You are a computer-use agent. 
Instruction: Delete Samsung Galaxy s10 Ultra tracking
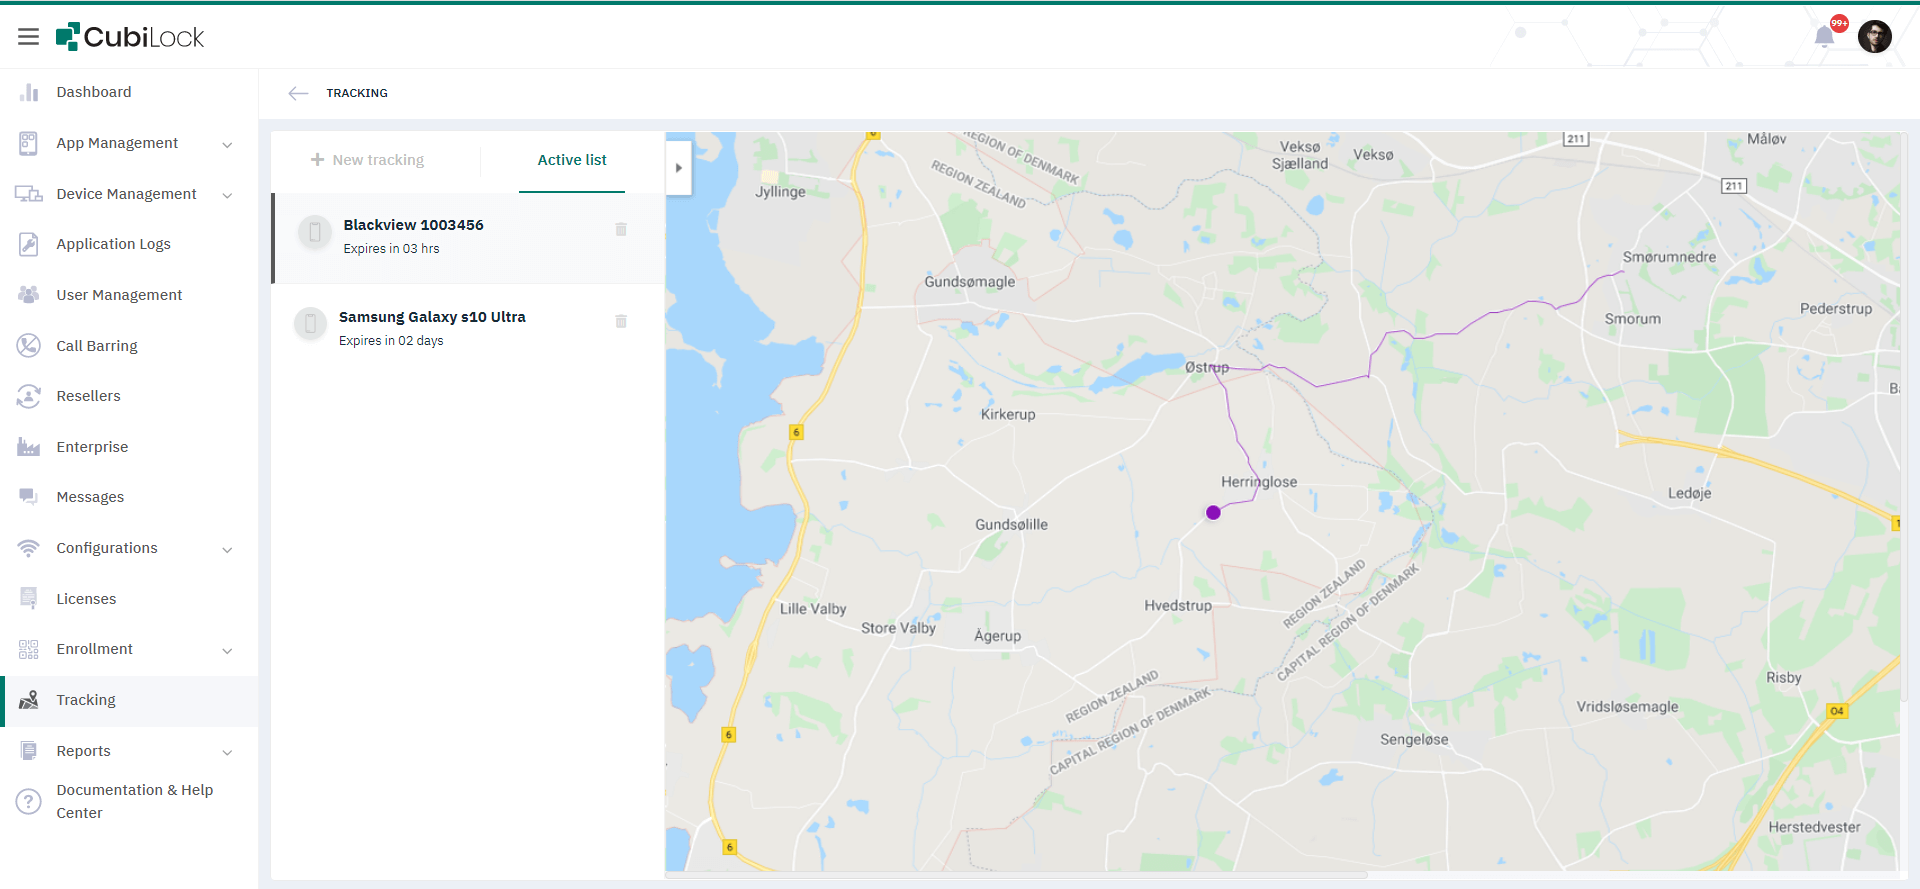(x=621, y=321)
